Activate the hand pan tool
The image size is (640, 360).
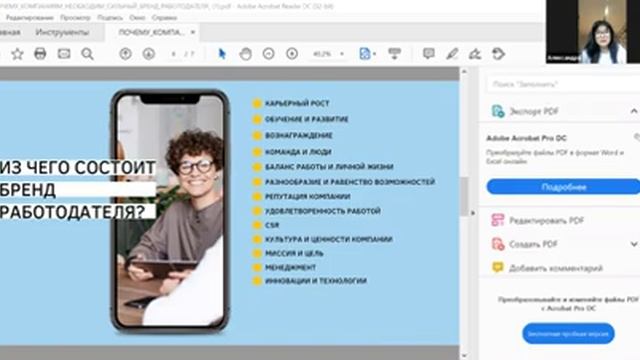click(x=245, y=54)
